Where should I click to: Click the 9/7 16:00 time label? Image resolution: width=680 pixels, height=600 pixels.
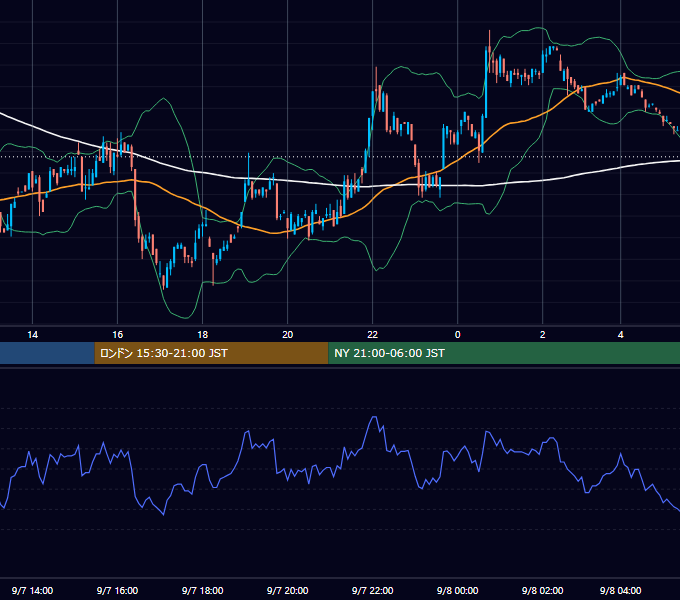118,590
